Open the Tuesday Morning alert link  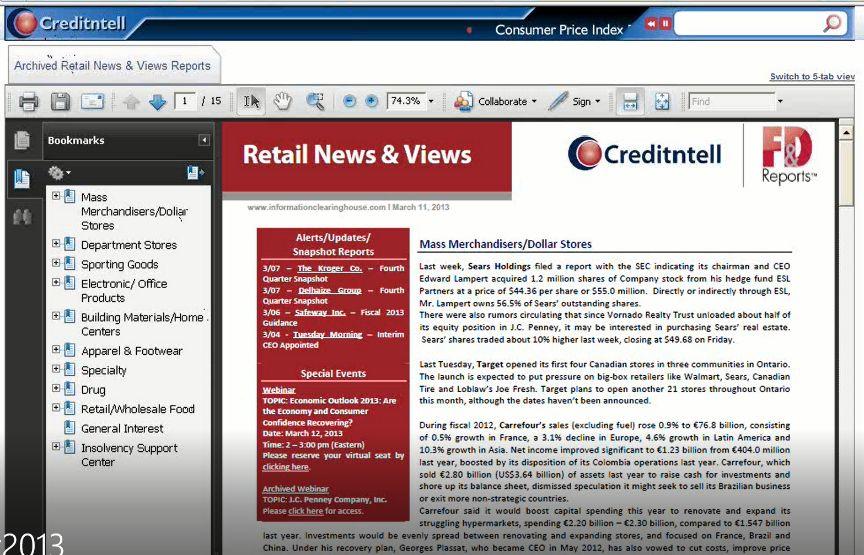click(327, 335)
